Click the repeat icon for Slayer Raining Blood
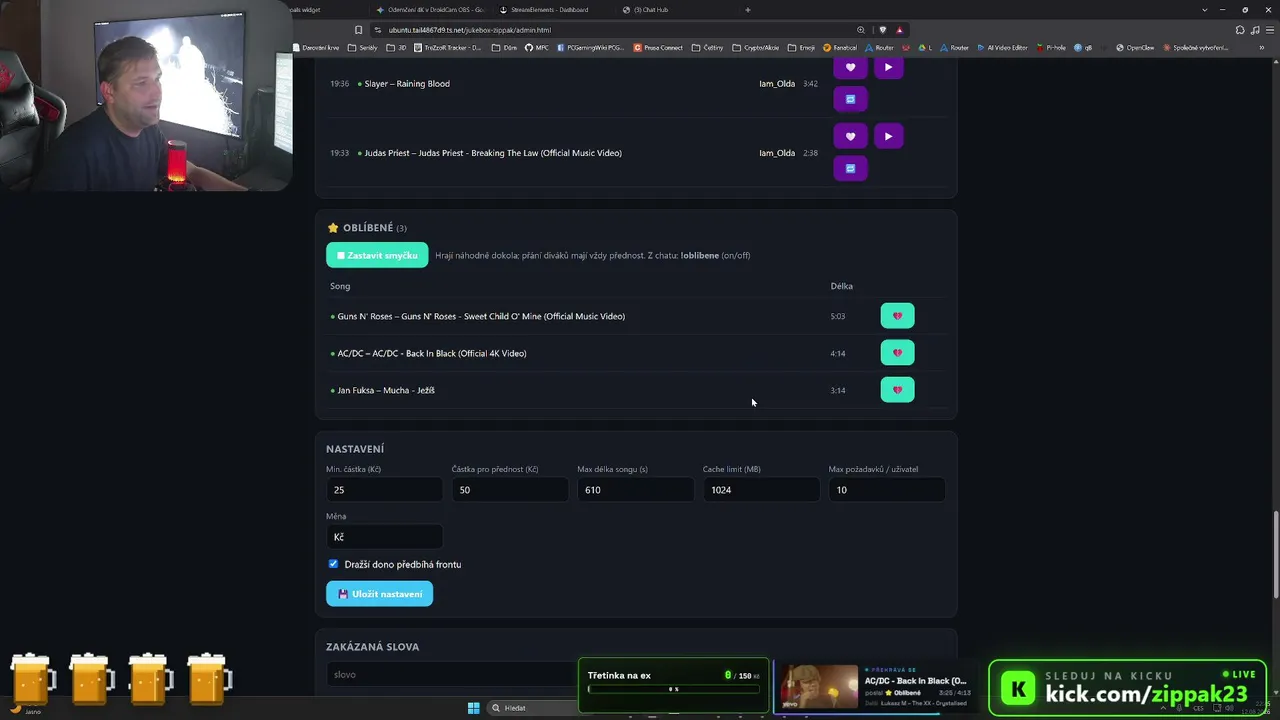Screen dimensions: 1280x720 pos(850,99)
